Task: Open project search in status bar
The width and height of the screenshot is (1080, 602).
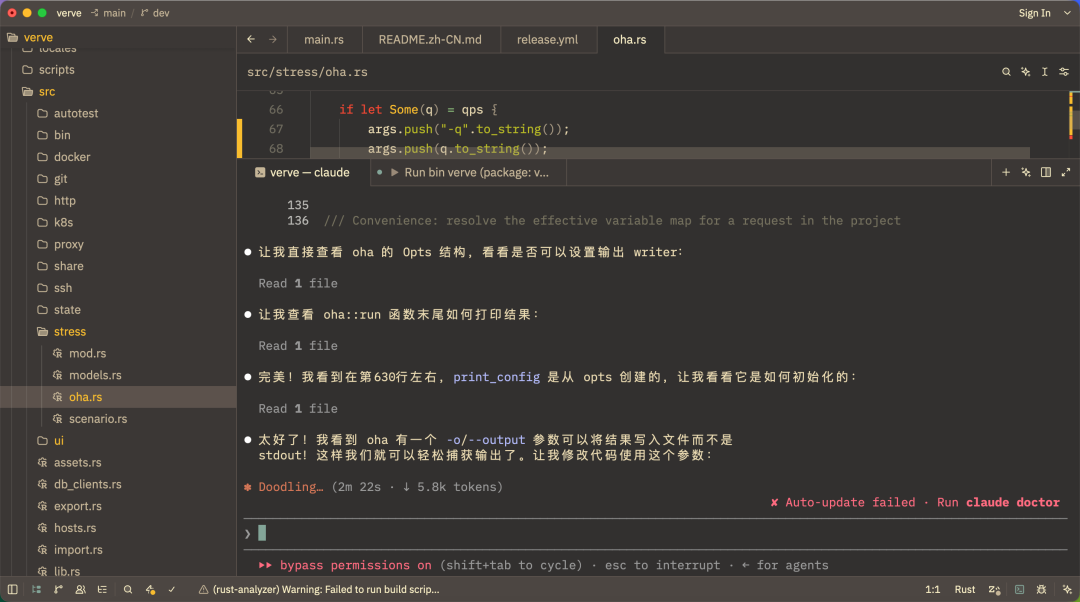Action: (x=127, y=590)
